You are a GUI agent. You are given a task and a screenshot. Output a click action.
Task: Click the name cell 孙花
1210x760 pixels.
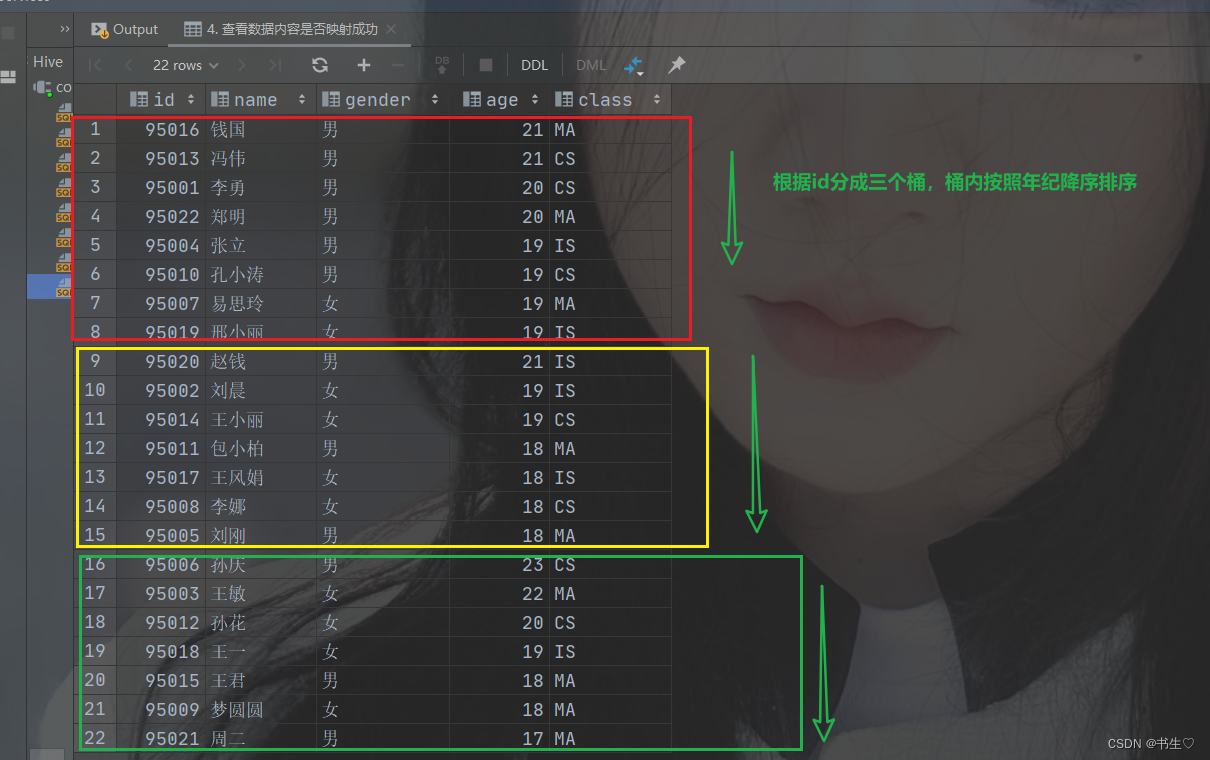261,622
